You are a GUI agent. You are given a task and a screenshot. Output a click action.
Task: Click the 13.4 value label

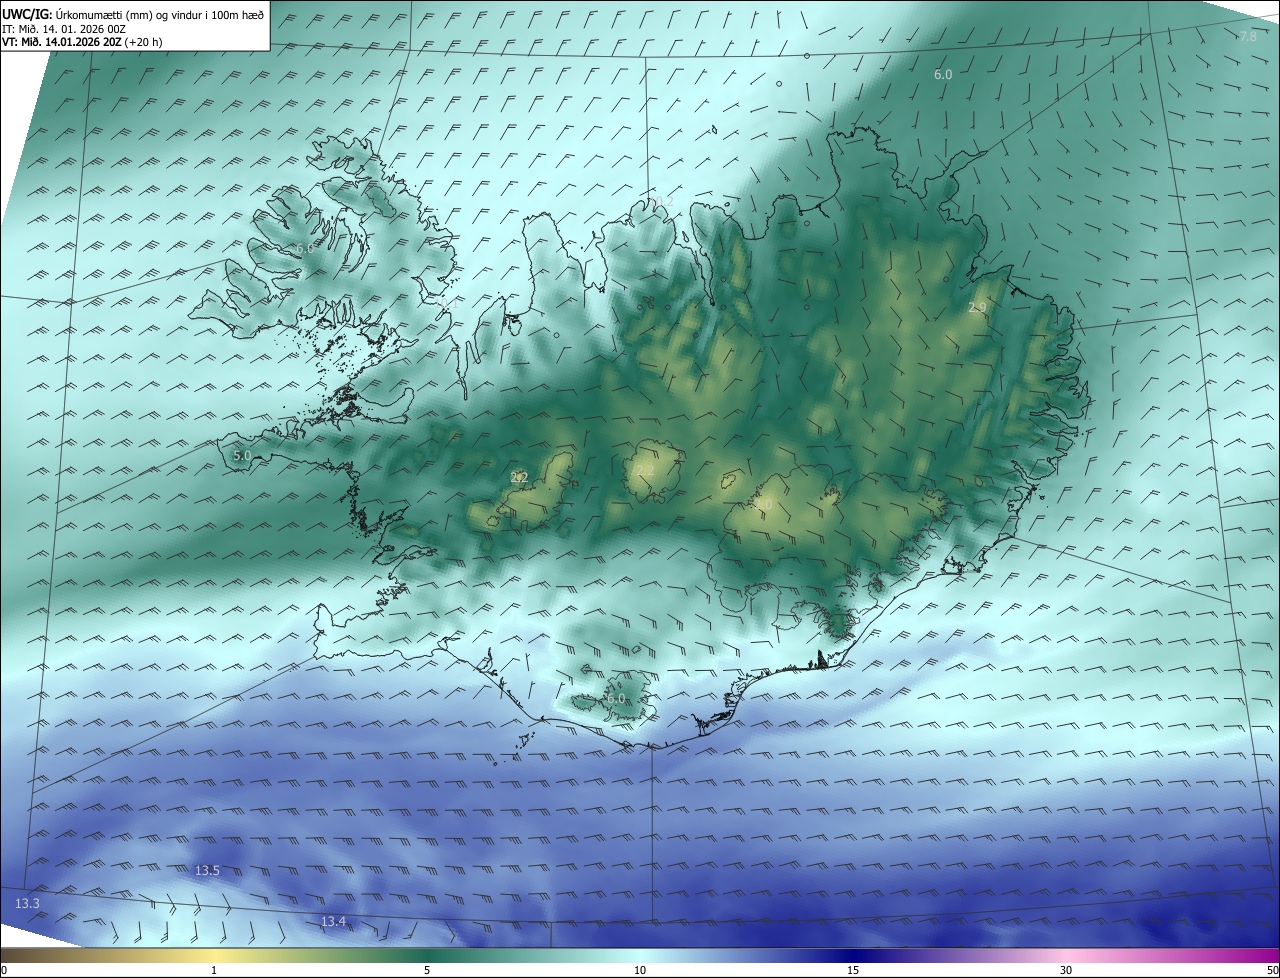pos(333,921)
